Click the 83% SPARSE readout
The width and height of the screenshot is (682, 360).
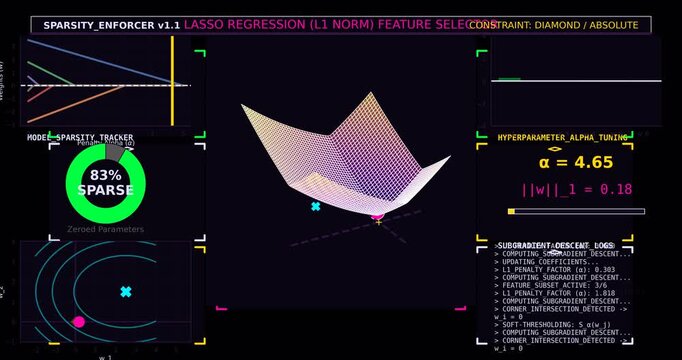(x=106, y=183)
